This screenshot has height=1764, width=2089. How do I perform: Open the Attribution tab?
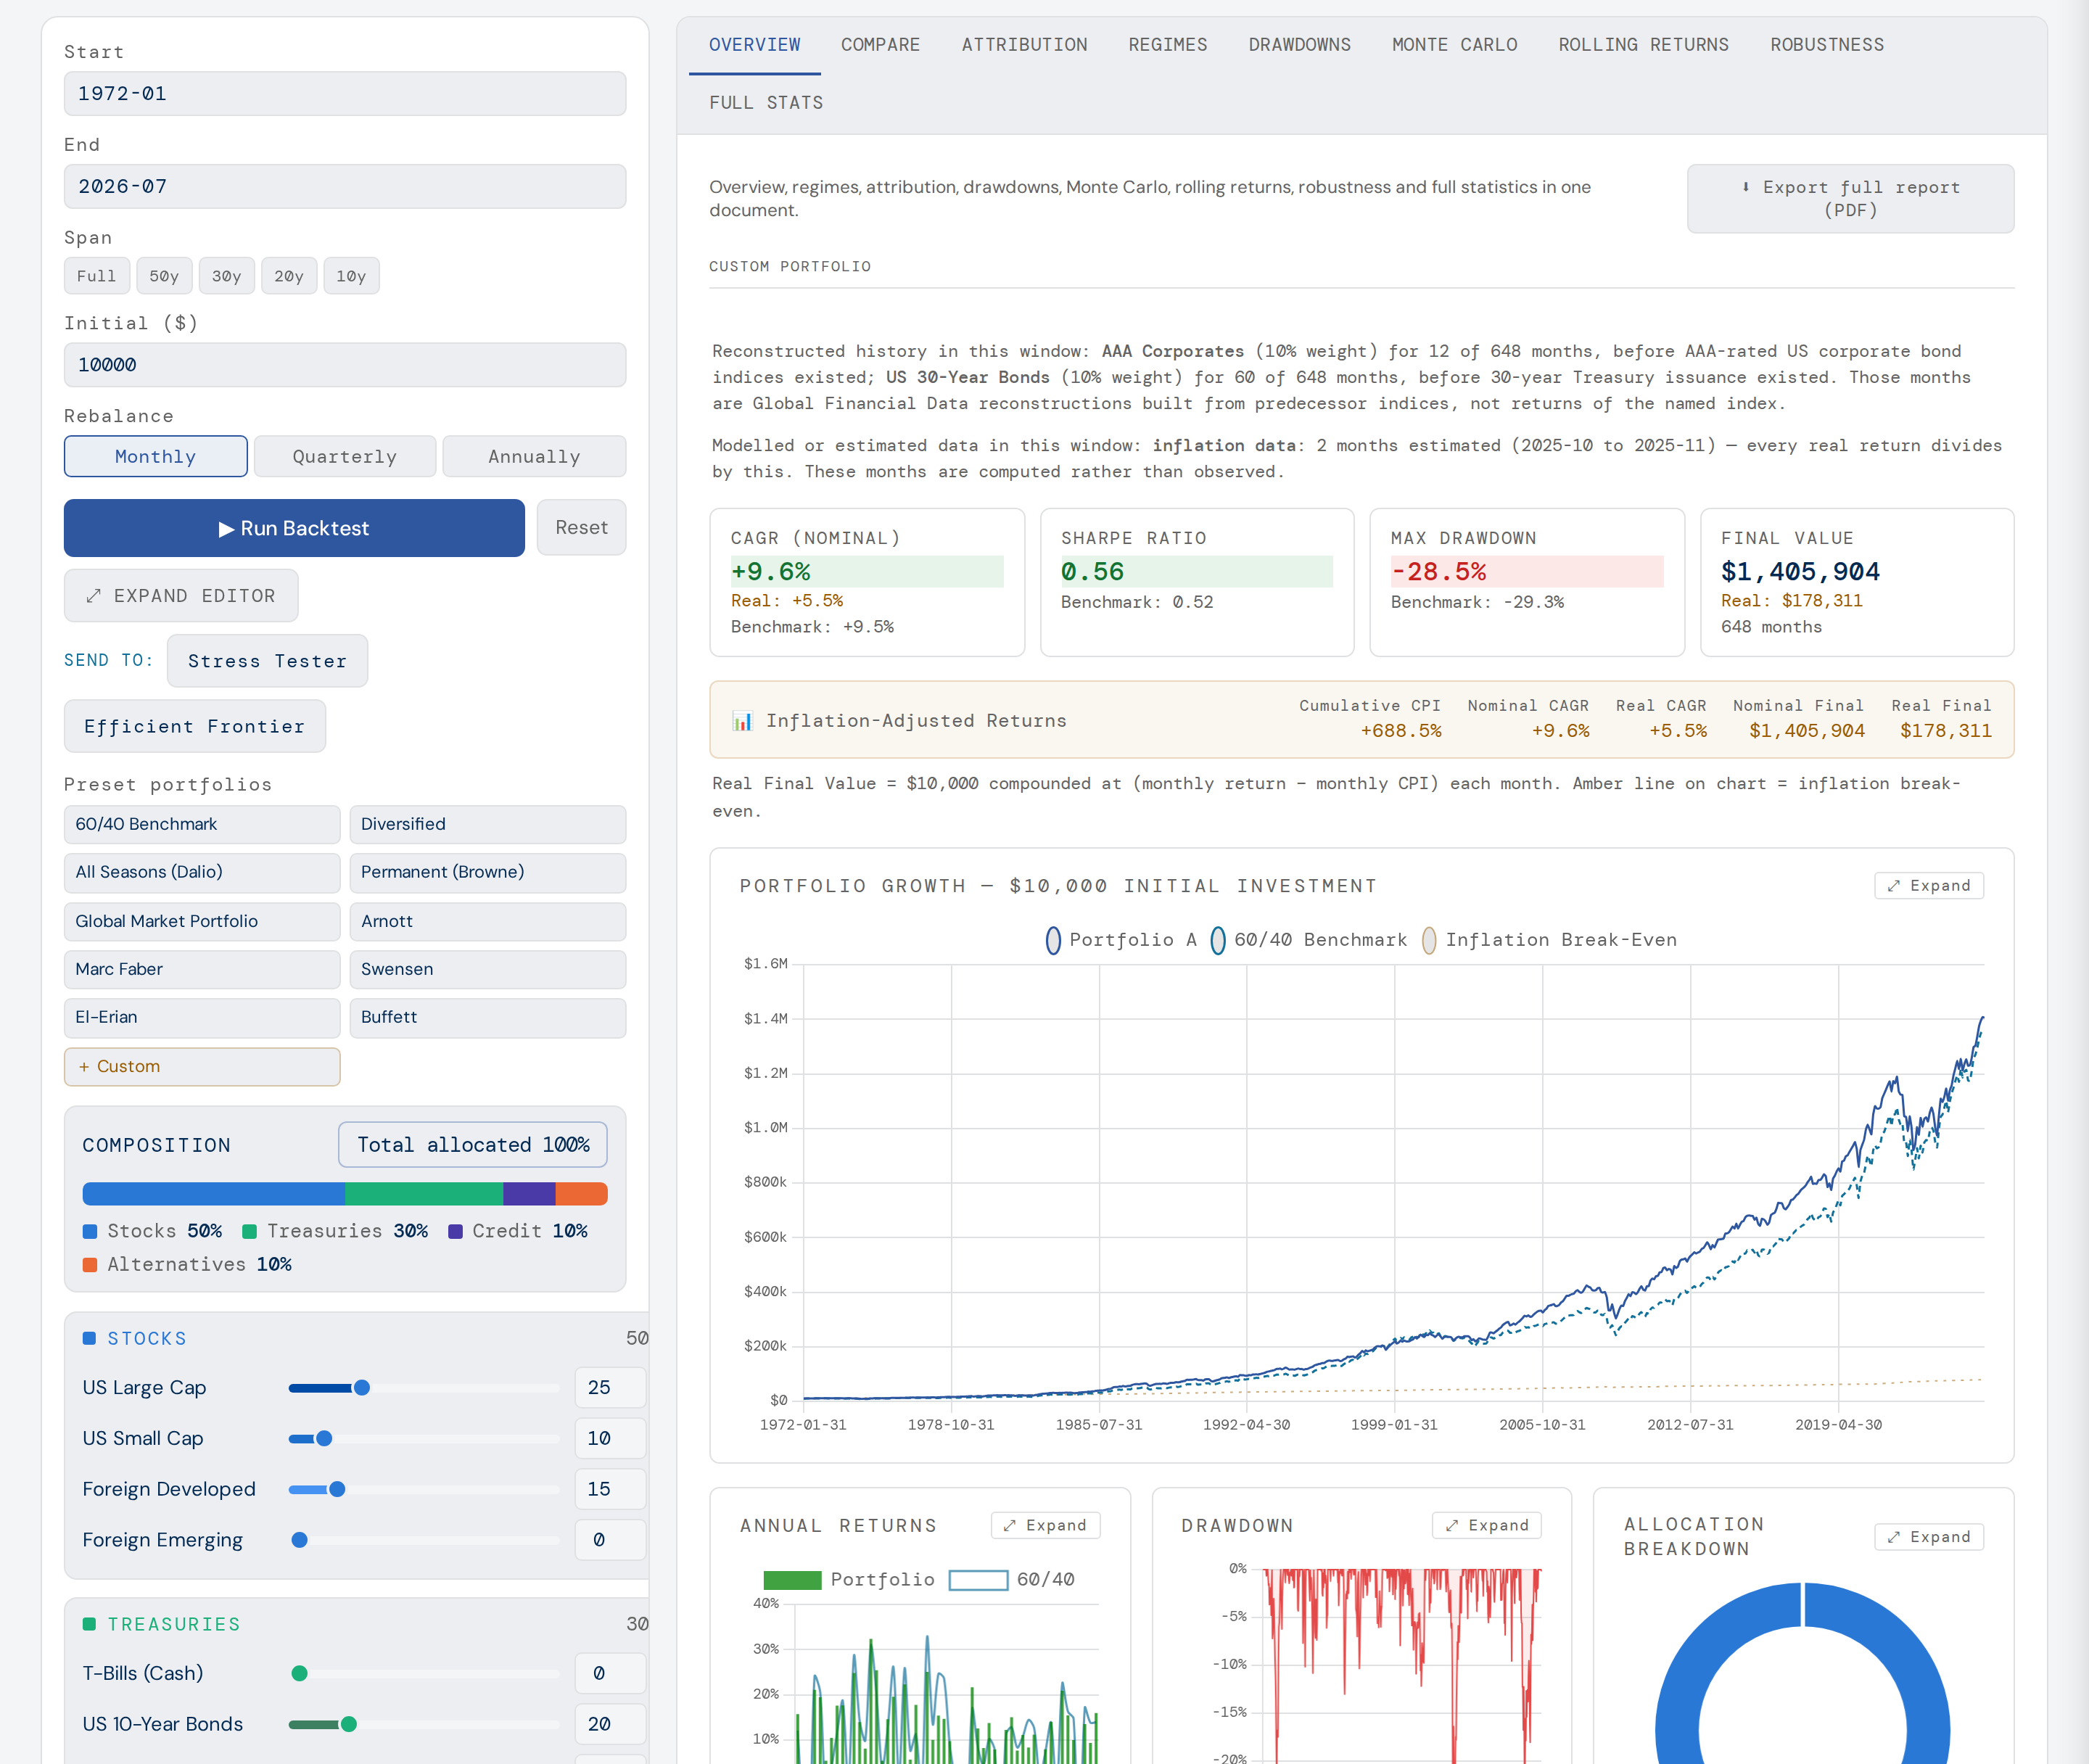pyautogui.click(x=1025, y=45)
